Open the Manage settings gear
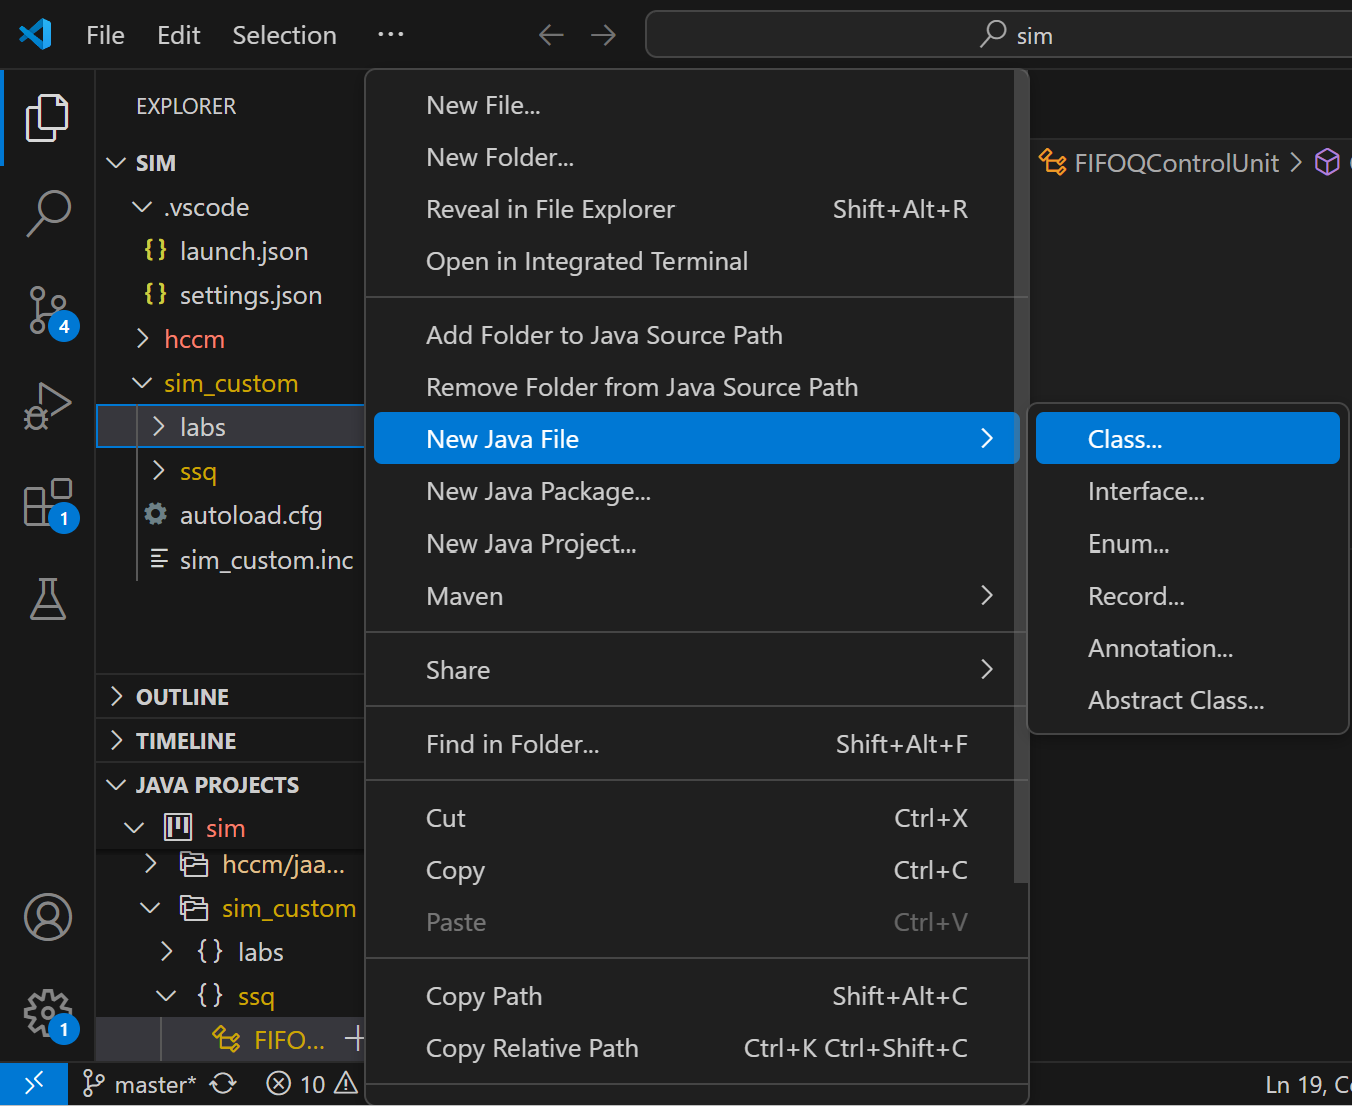Image resolution: width=1352 pixels, height=1106 pixels. tap(47, 1013)
